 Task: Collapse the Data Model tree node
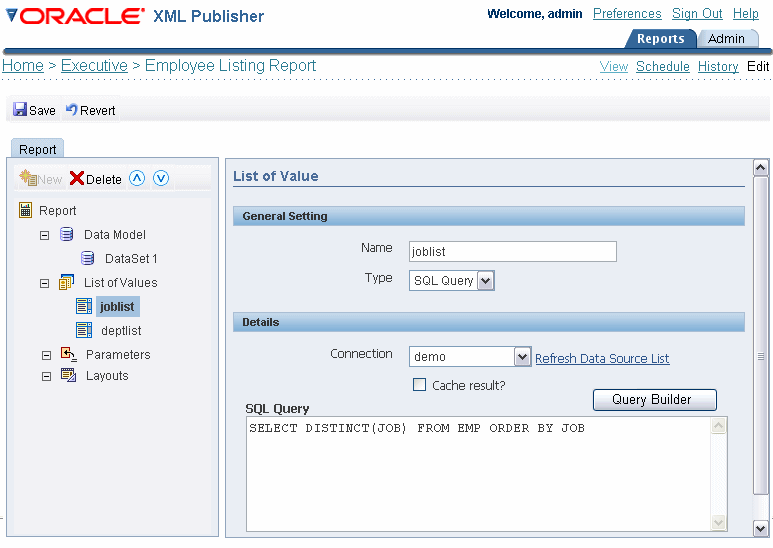45,236
